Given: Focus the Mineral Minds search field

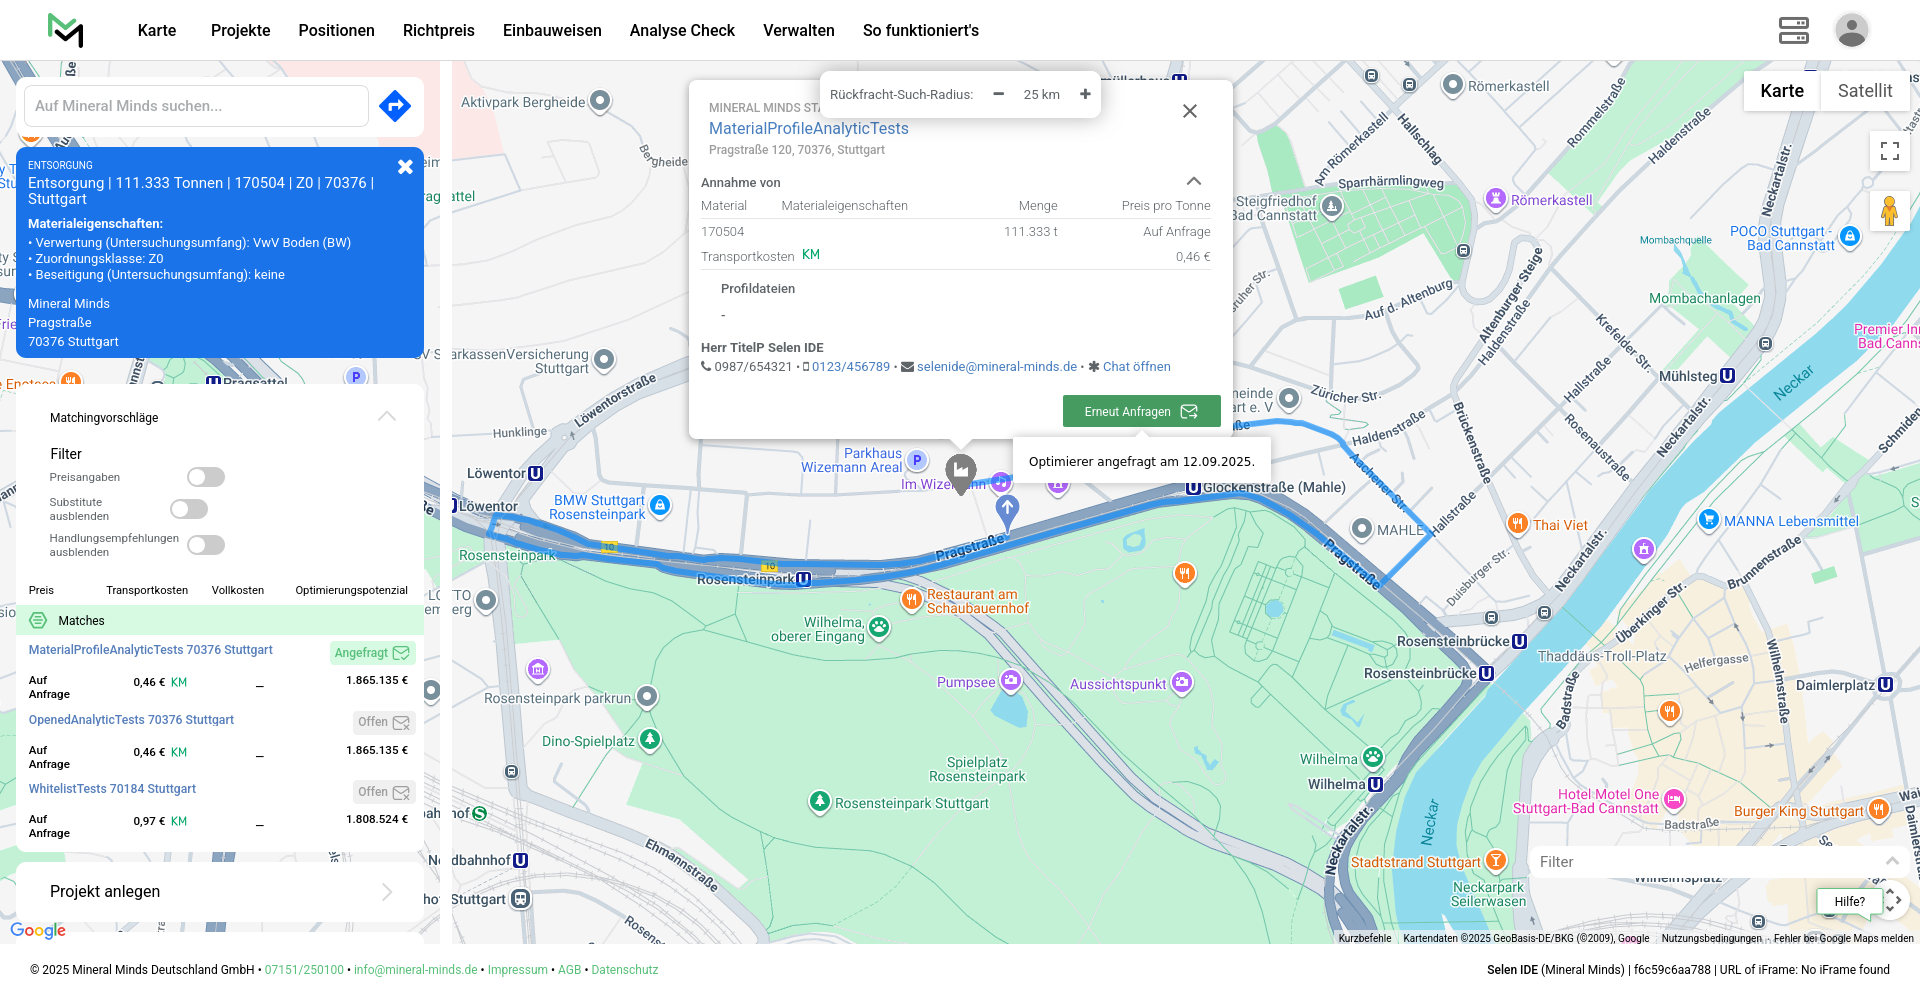Looking at the screenshot, I should tap(196, 106).
